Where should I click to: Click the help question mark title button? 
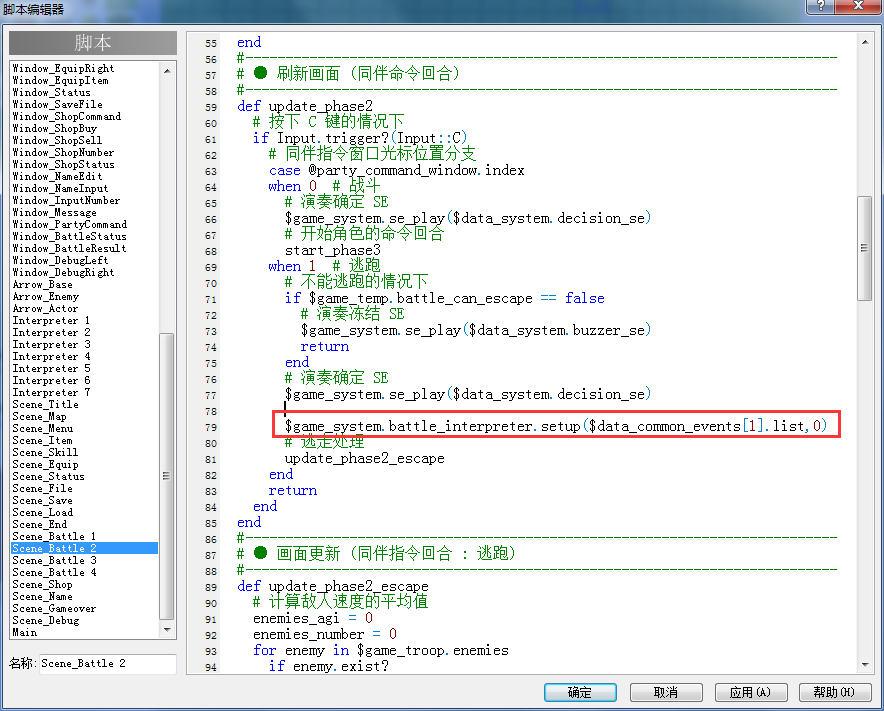click(820, 6)
